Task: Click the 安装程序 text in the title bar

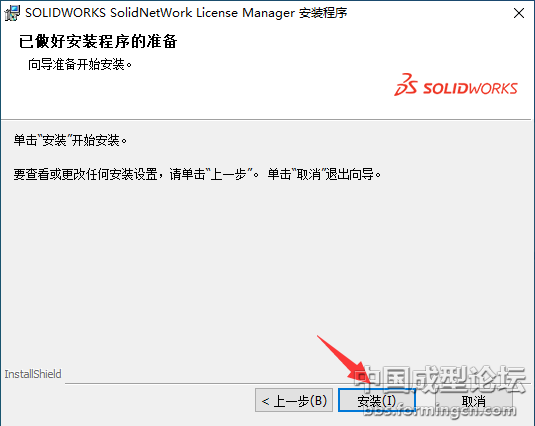Action: (x=323, y=13)
